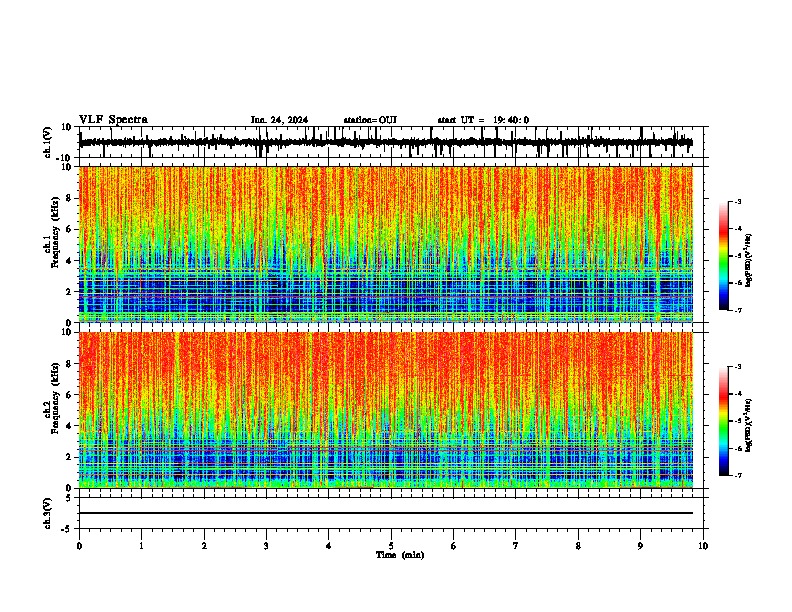This screenshot has width=792, height=612.
Task: Click the station label in the header
Action: [370, 120]
